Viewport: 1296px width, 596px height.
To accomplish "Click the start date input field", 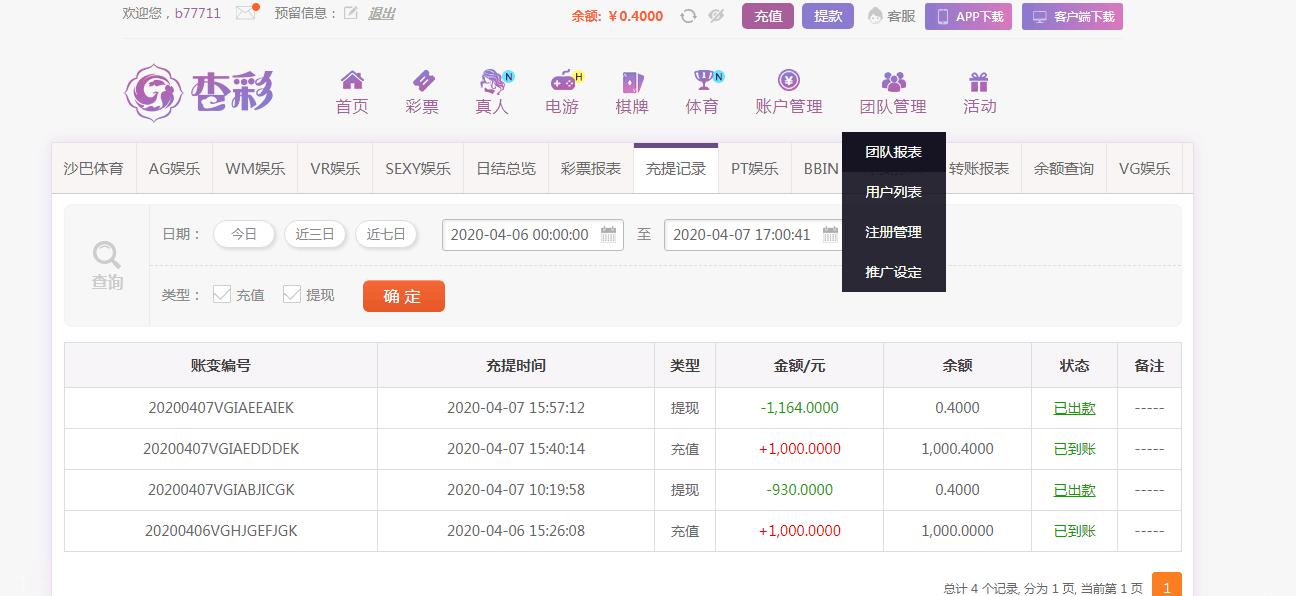I will point(533,235).
